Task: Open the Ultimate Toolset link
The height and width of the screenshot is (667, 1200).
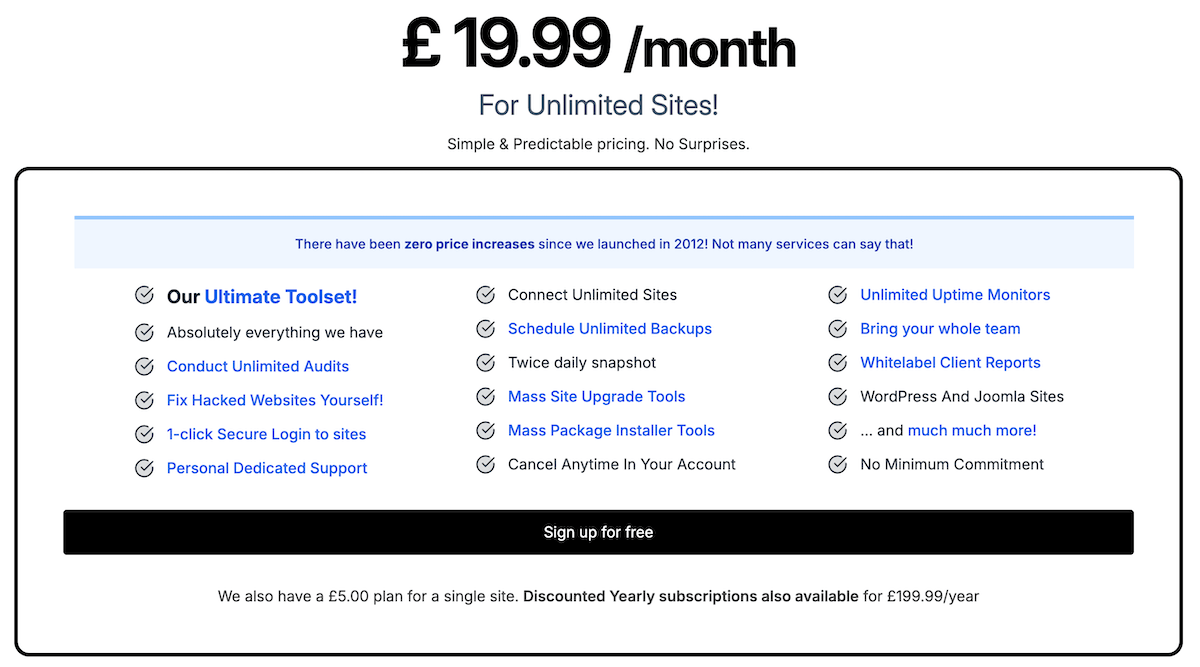Action: tap(281, 297)
